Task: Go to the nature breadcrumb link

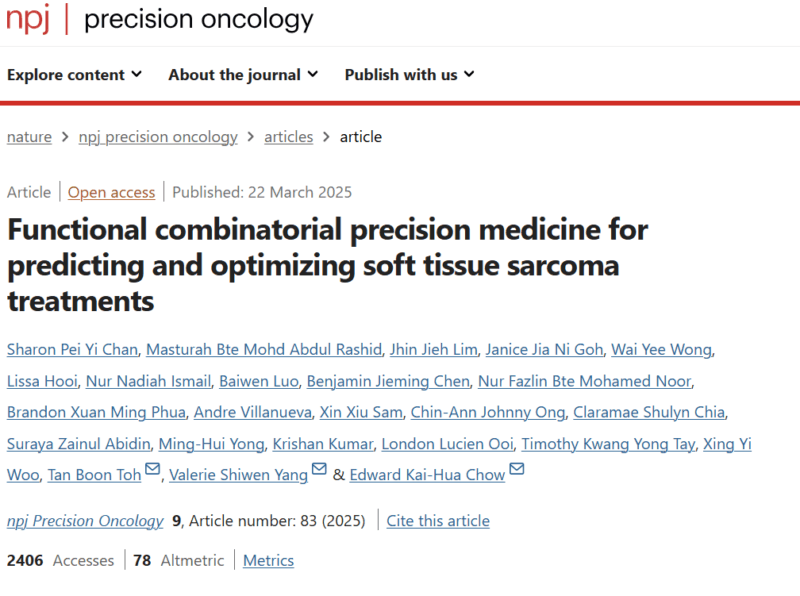Action: click(29, 137)
